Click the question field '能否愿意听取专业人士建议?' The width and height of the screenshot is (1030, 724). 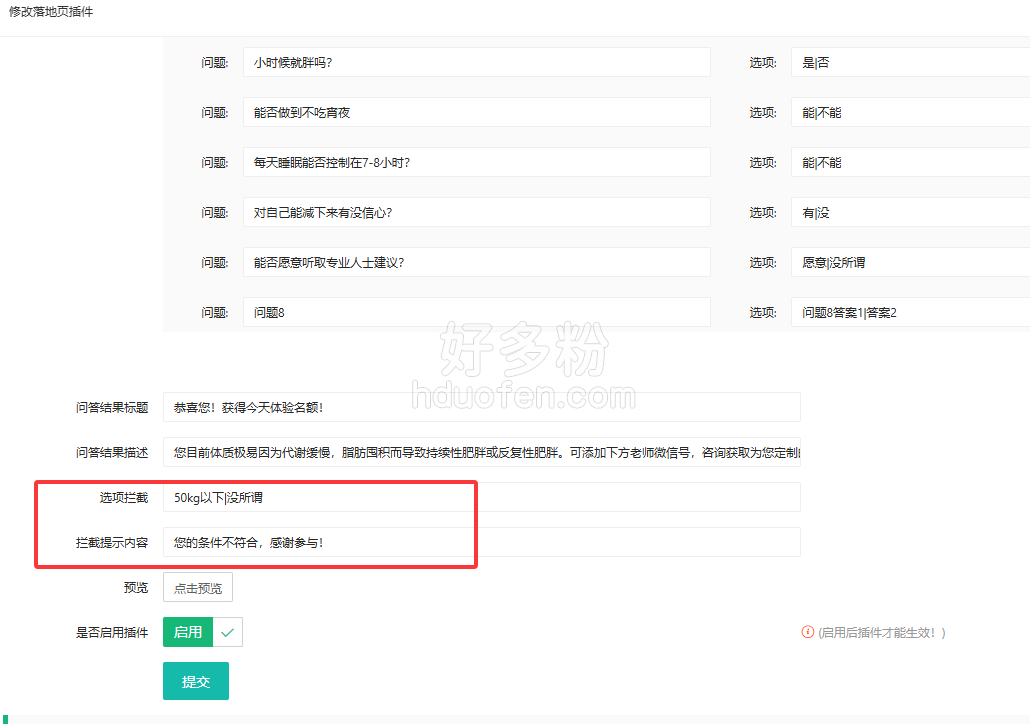click(476, 262)
